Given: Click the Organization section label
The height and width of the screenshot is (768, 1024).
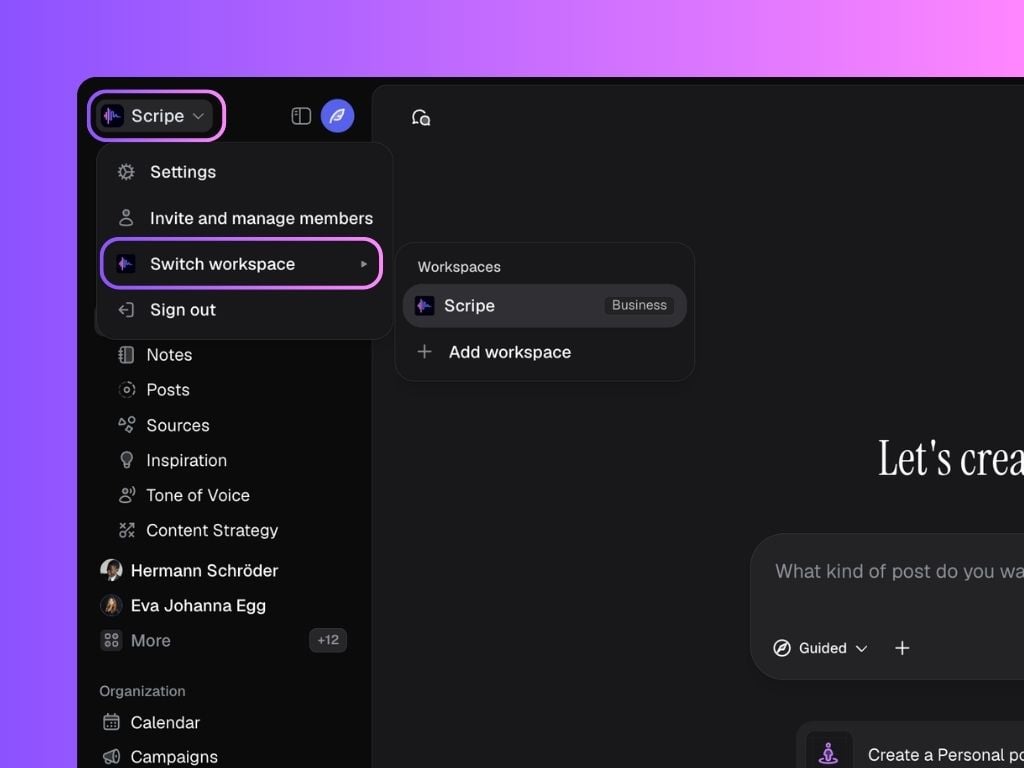Looking at the screenshot, I should point(142,691).
